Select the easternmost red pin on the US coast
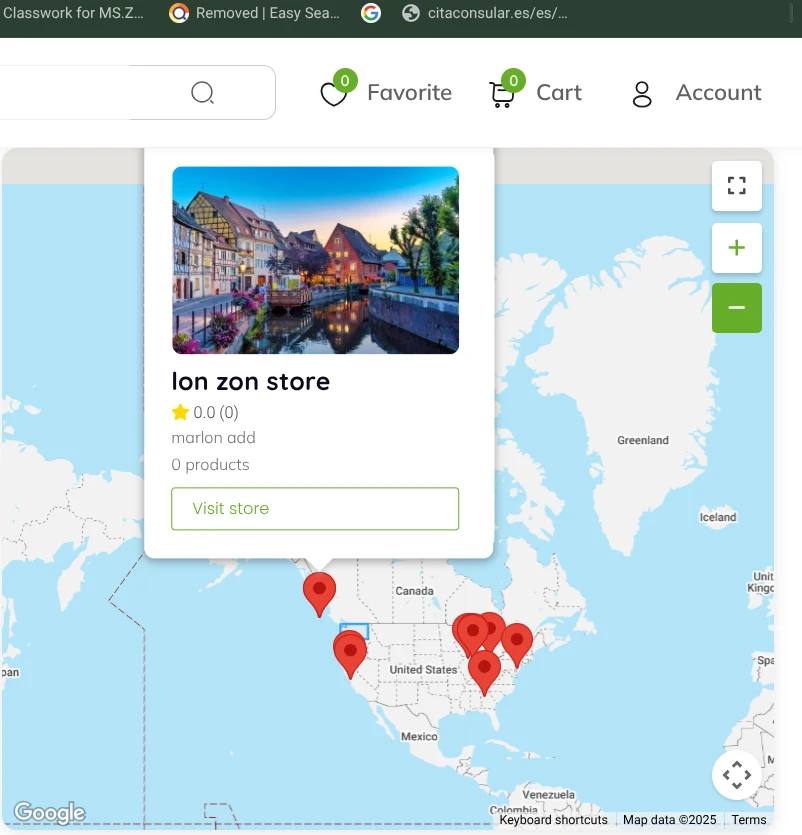Screen dimensions: 802x835 (517, 641)
